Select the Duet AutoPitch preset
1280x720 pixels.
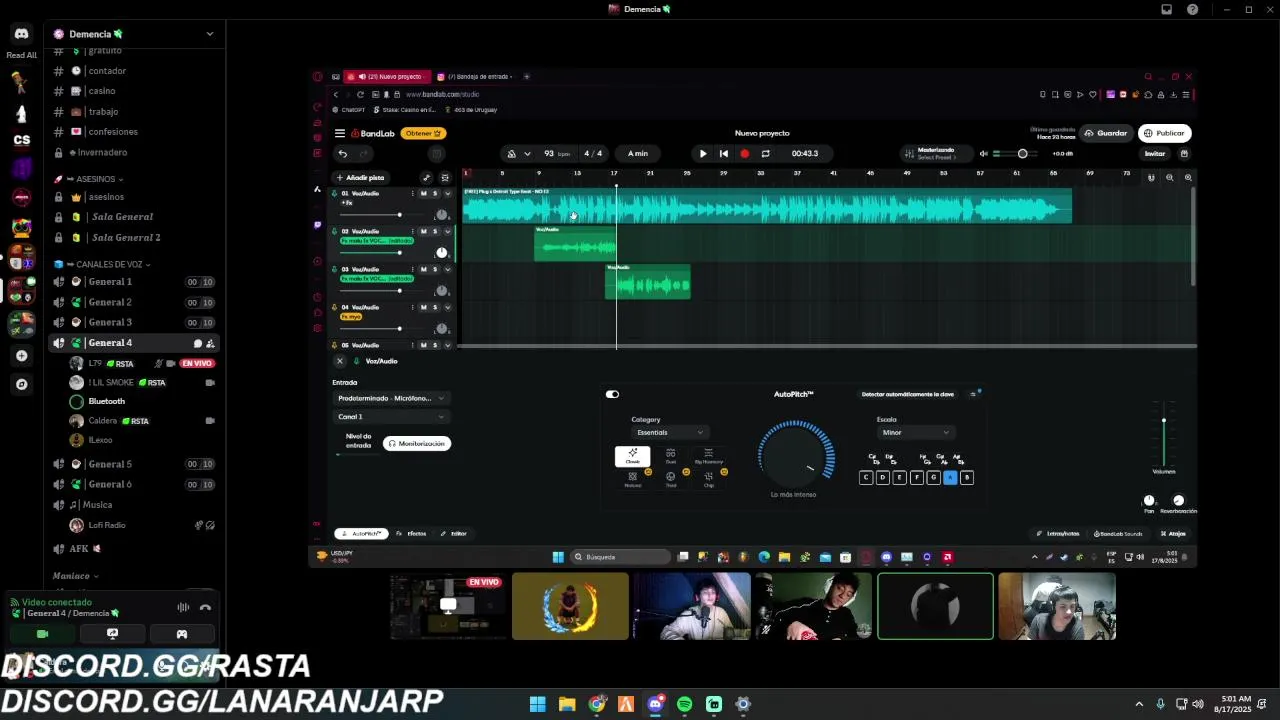(x=670, y=457)
